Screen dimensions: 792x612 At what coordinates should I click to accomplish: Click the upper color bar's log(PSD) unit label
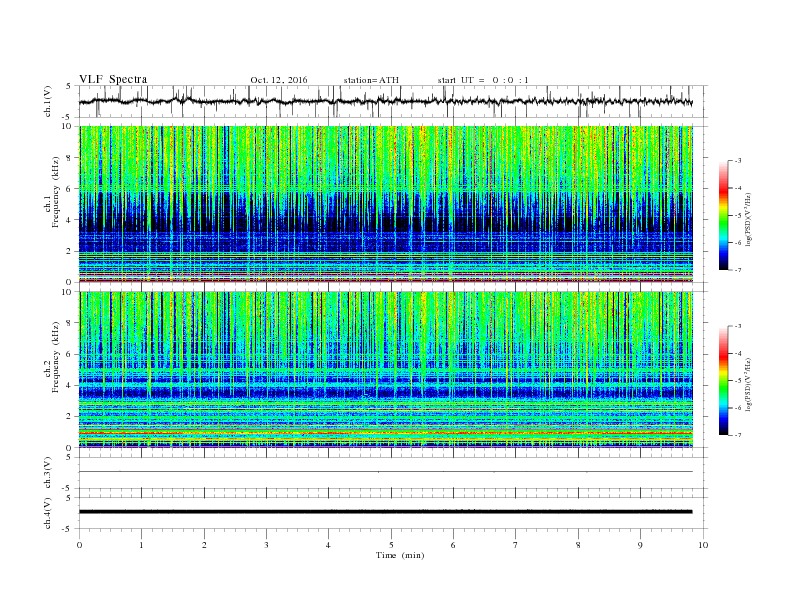(x=749, y=219)
